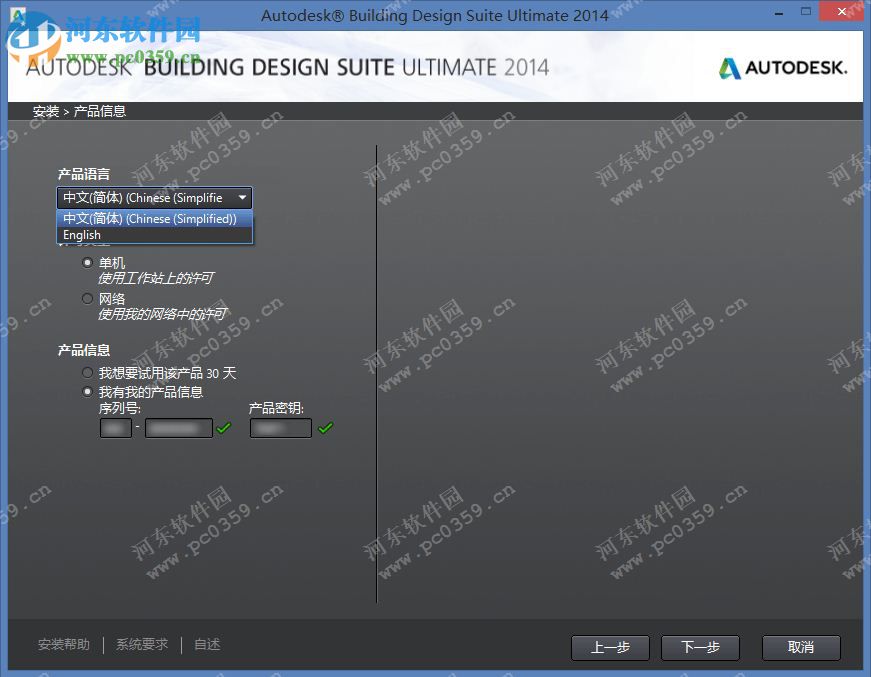
Task: Open the 产品语言 dropdown arrow
Action: point(242,198)
